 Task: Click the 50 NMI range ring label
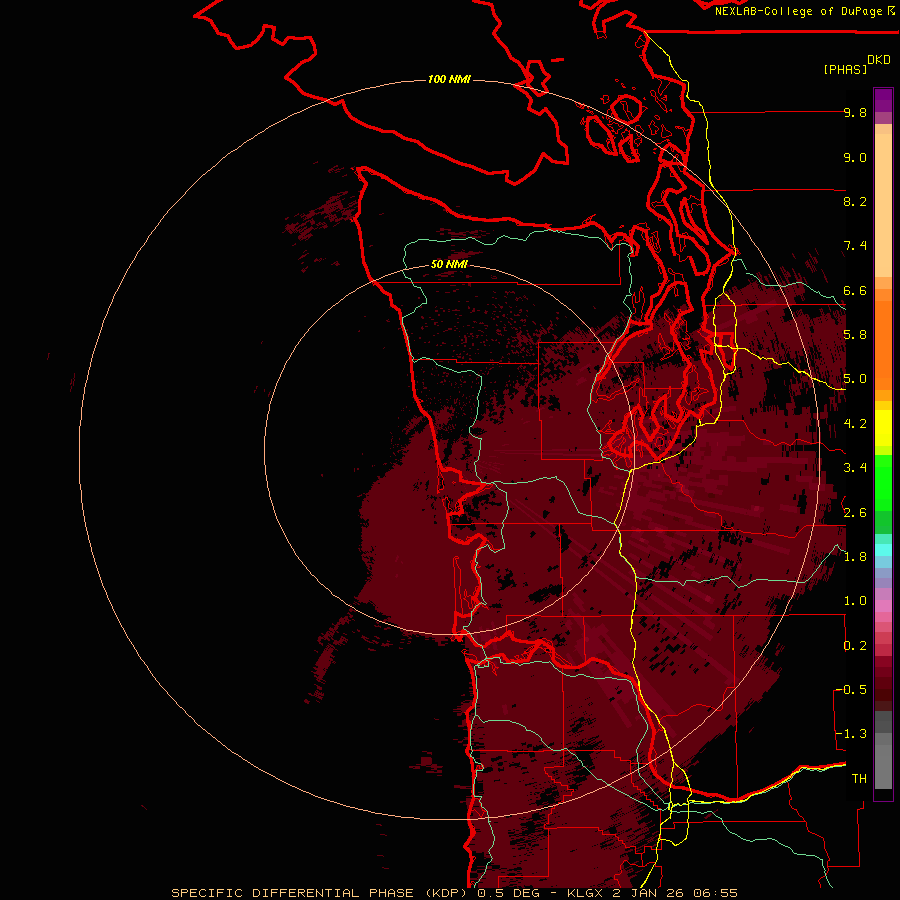(x=449, y=264)
